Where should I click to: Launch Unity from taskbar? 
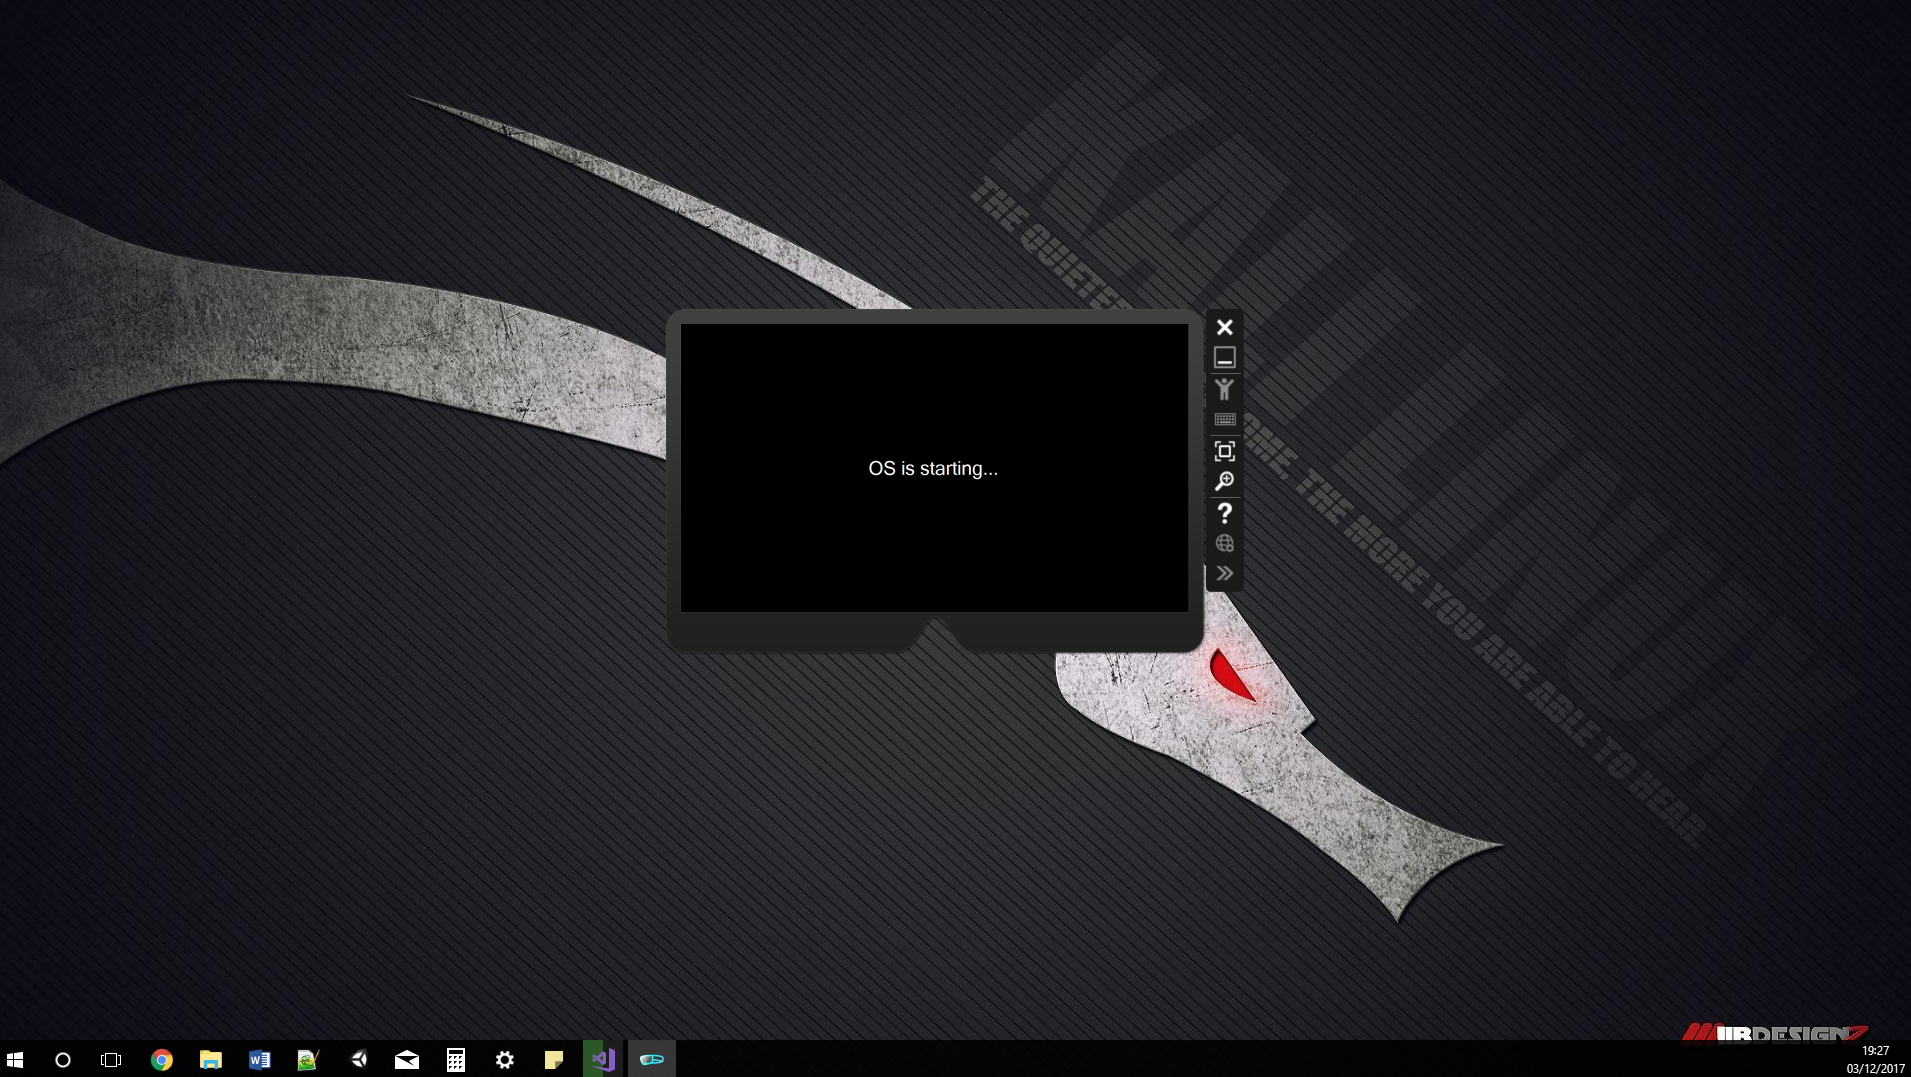357,1059
